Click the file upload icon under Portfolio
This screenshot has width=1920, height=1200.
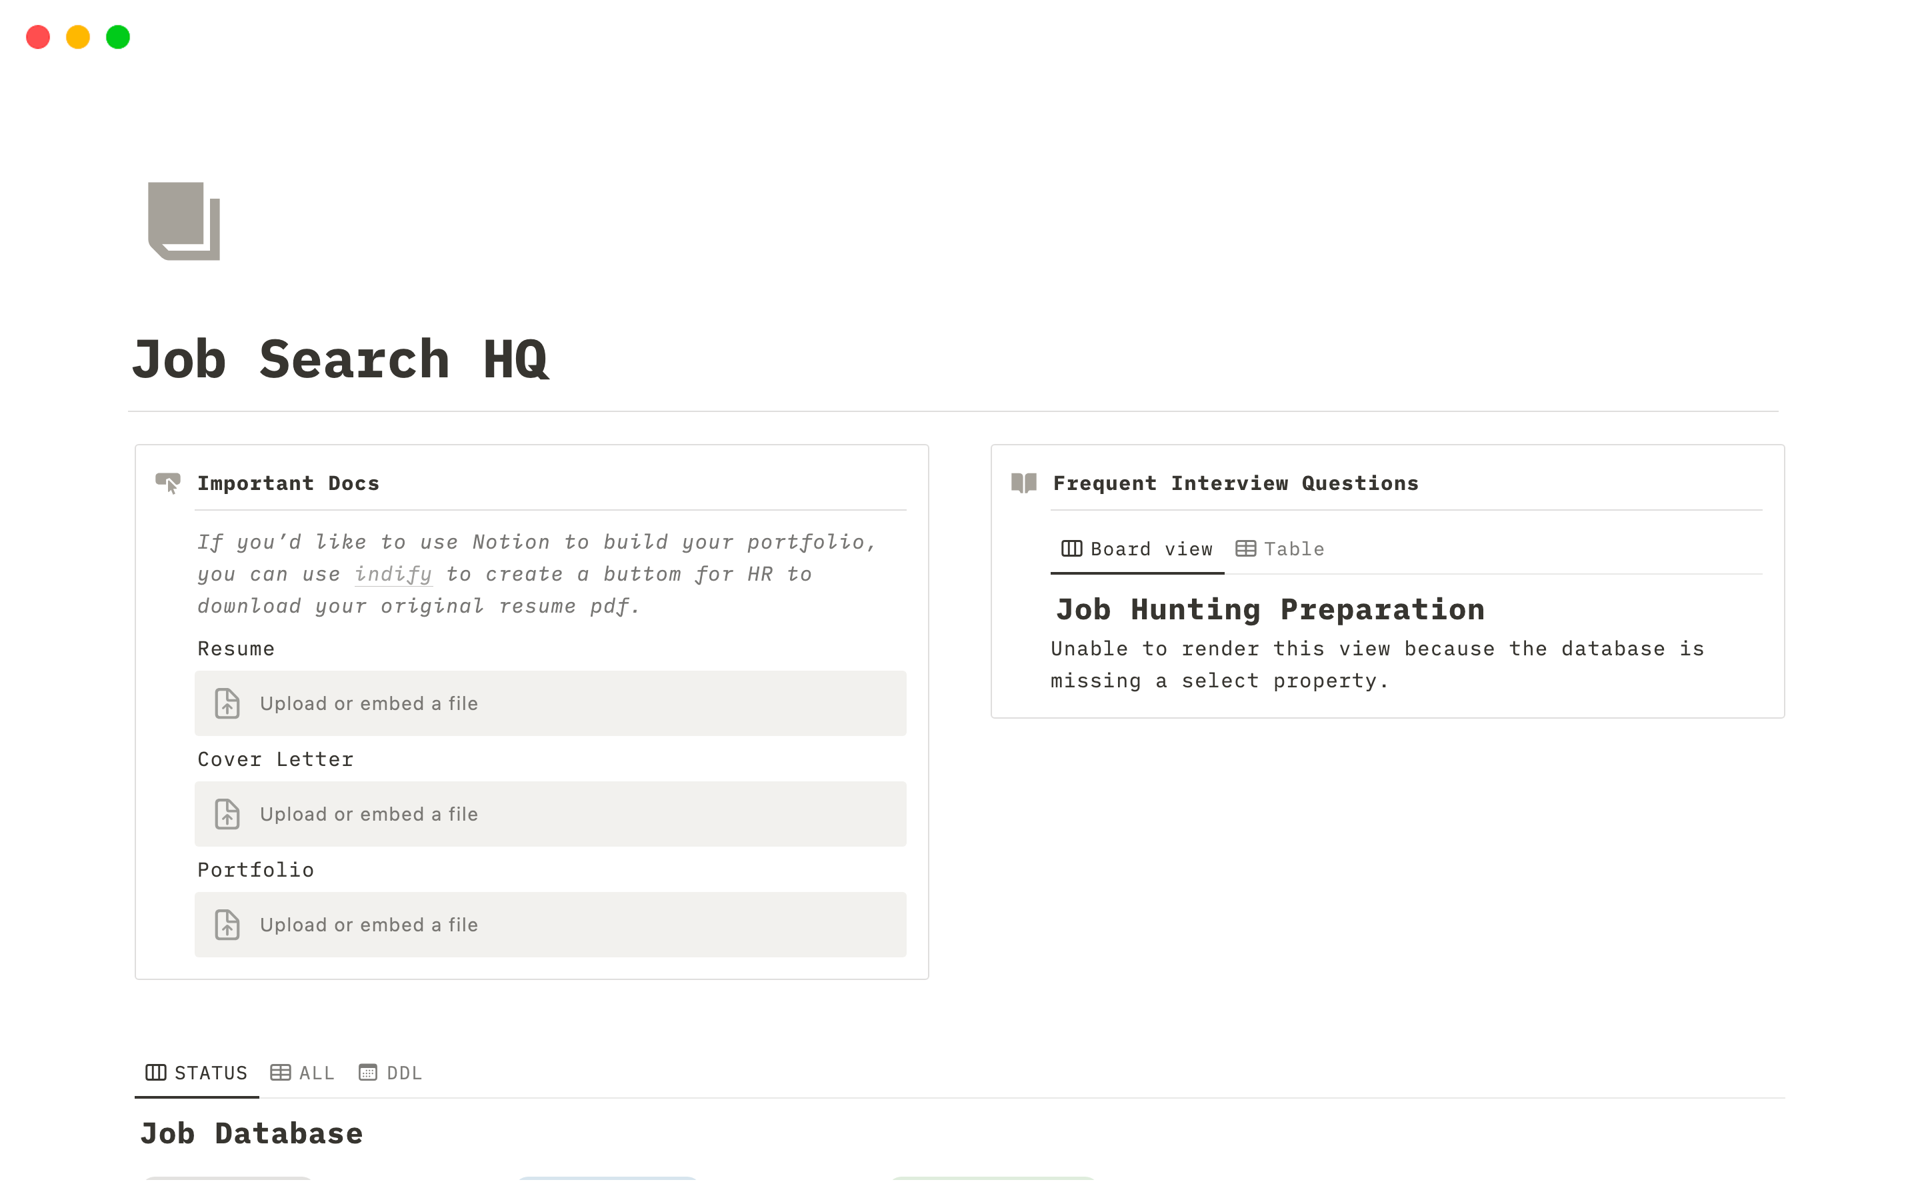(227, 925)
